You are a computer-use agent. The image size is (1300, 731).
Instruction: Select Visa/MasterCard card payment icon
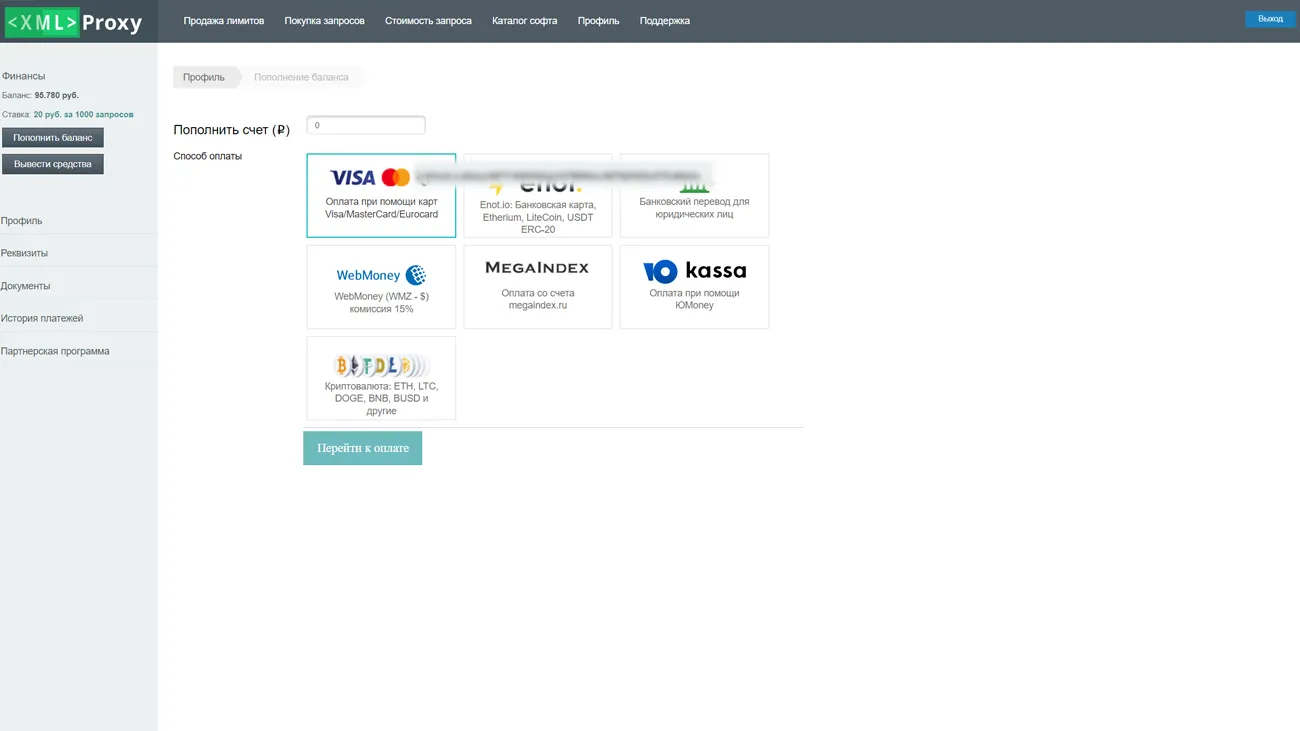click(x=370, y=178)
